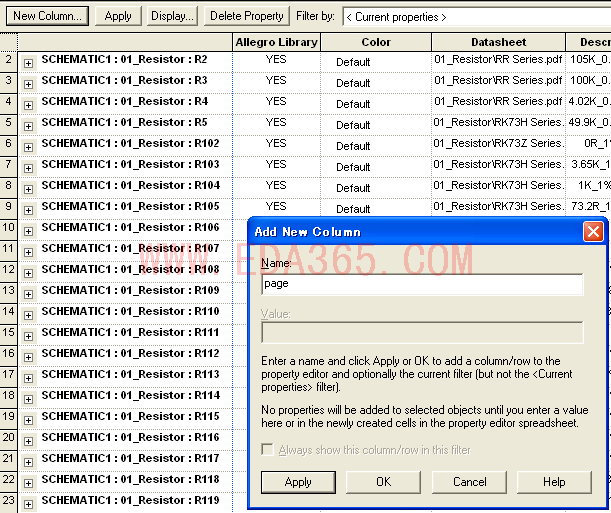Viewport: 611px width, 513px height.
Task: Cancel the Add New Column dialog
Action: point(470,482)
